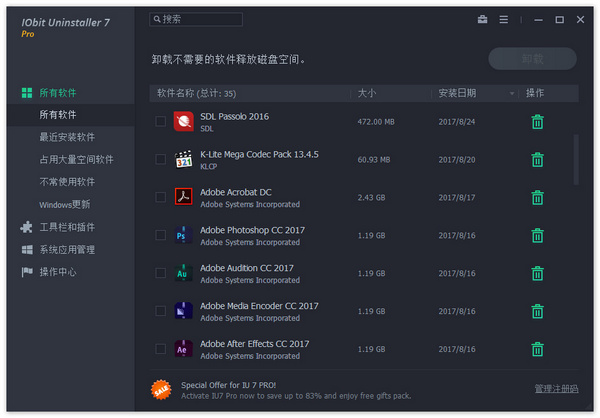Select 占用大量空间软件 in sidebar
Image resolution: width=600 pixels, height=418 pixels.
(x=77, y=160)
